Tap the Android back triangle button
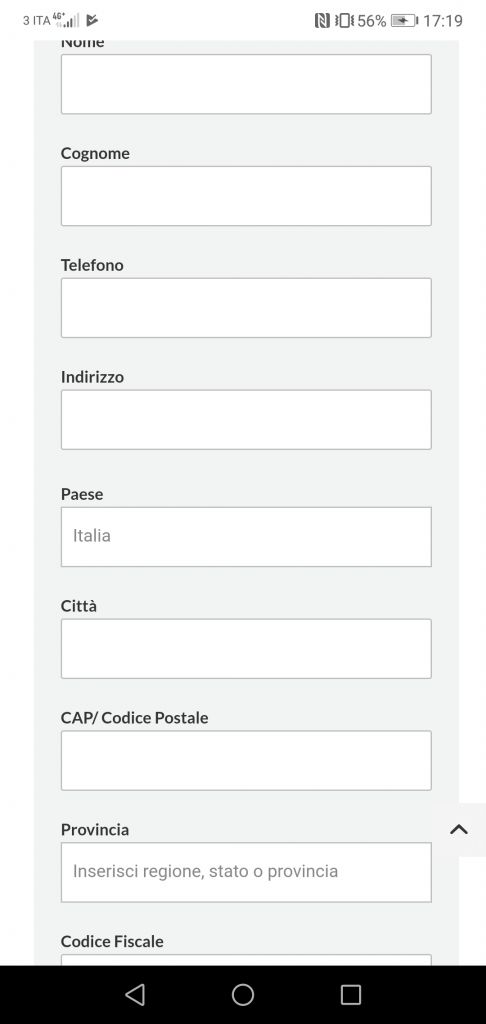This screenshot has width=486, height=1024. (x=135, y=995)
